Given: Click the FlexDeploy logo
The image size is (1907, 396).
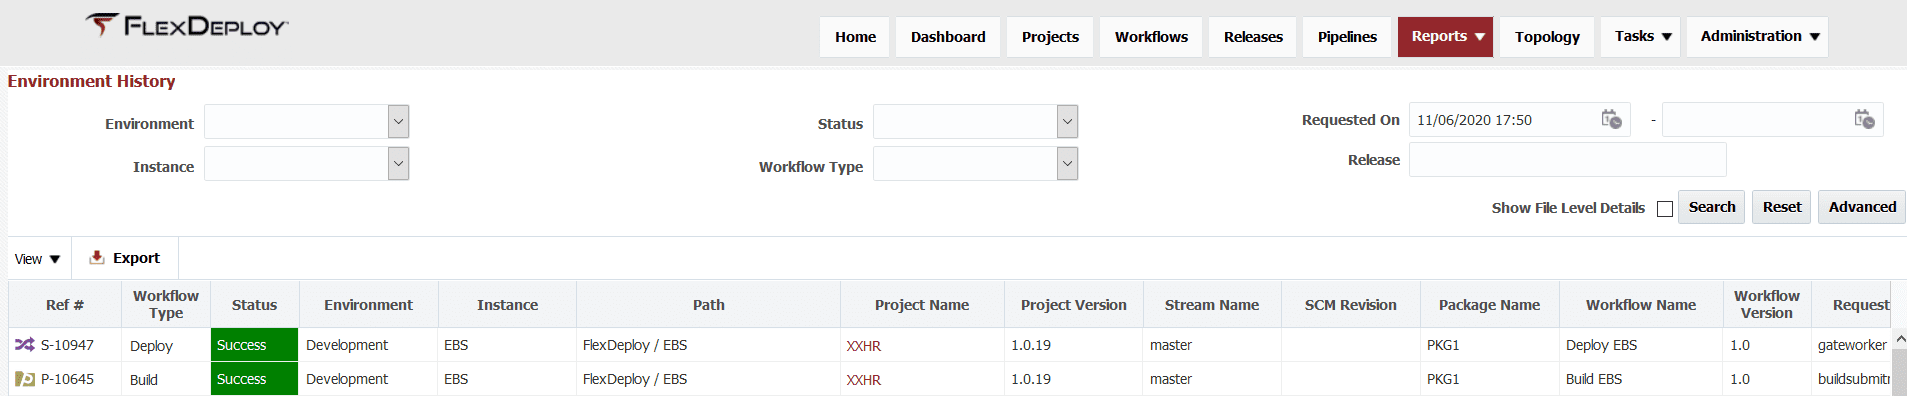Looking at the screenshot, I should (187, 26).
